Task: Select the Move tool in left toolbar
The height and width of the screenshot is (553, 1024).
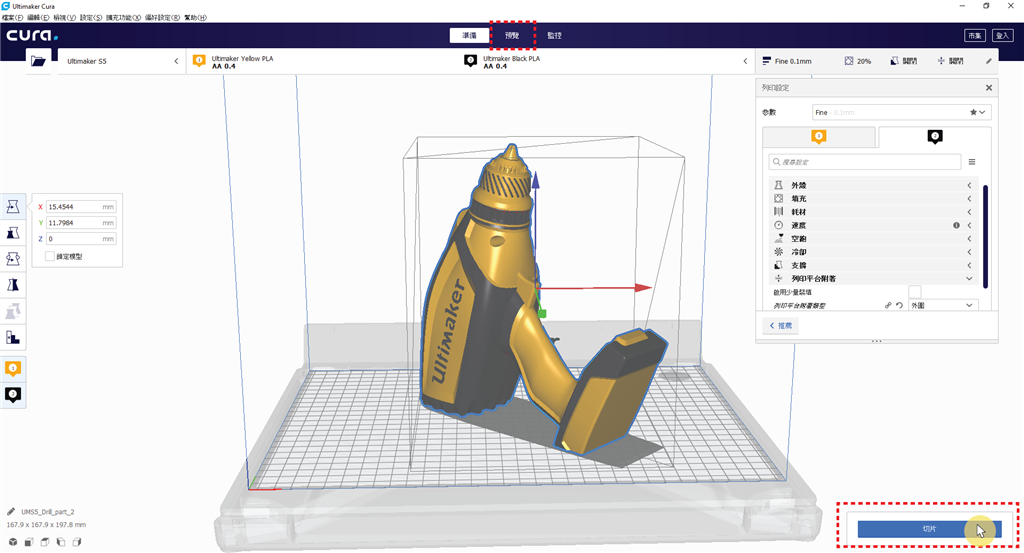Action: click(x=14, y=207)
